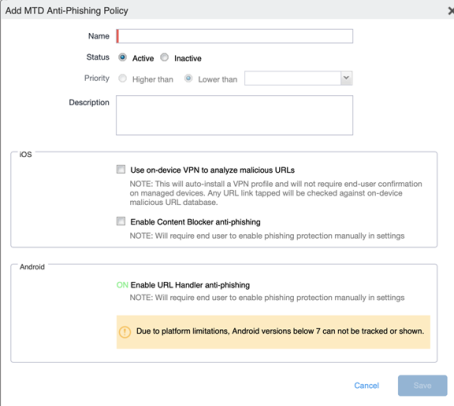The height and width of the screenshot is (406, 454).
Task: Click the Cancel link
Action: coord(366,386)
